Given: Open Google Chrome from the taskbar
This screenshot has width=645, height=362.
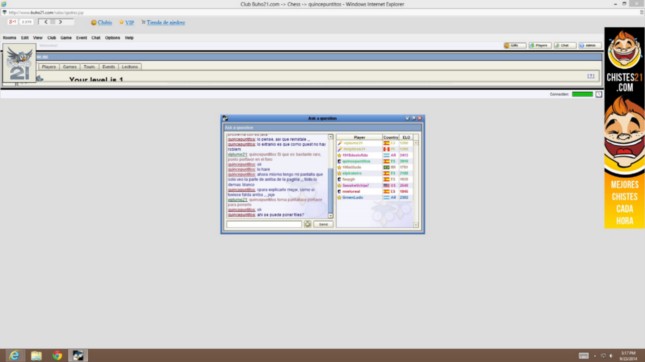Looking at the screenshot, I should (x=57, y=355).
